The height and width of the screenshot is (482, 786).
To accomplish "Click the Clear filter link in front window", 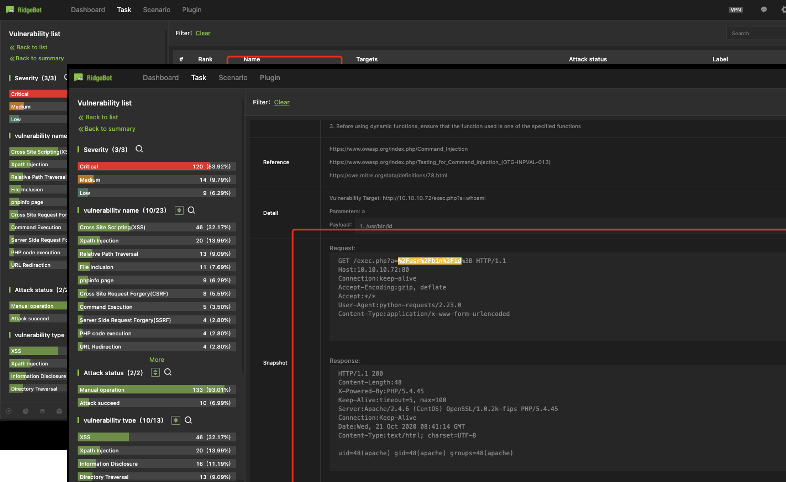I will [x=282, y=102].
